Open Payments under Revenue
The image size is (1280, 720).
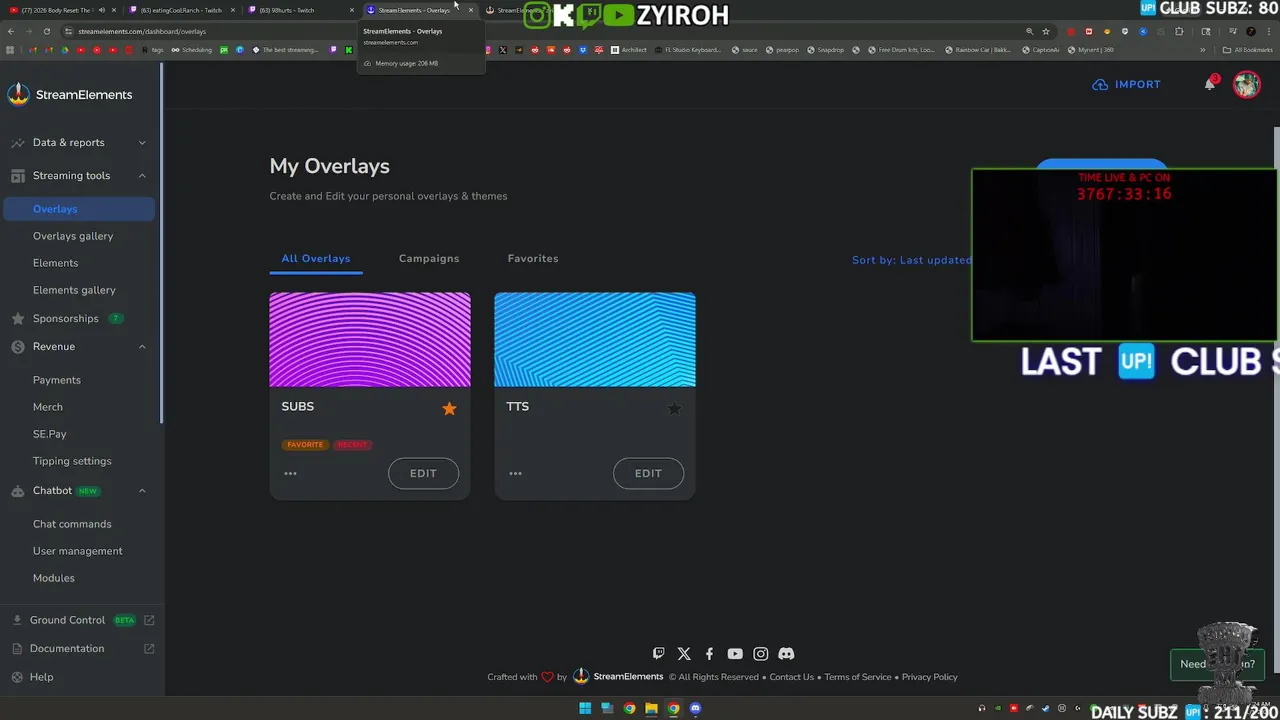pos(57,380)
